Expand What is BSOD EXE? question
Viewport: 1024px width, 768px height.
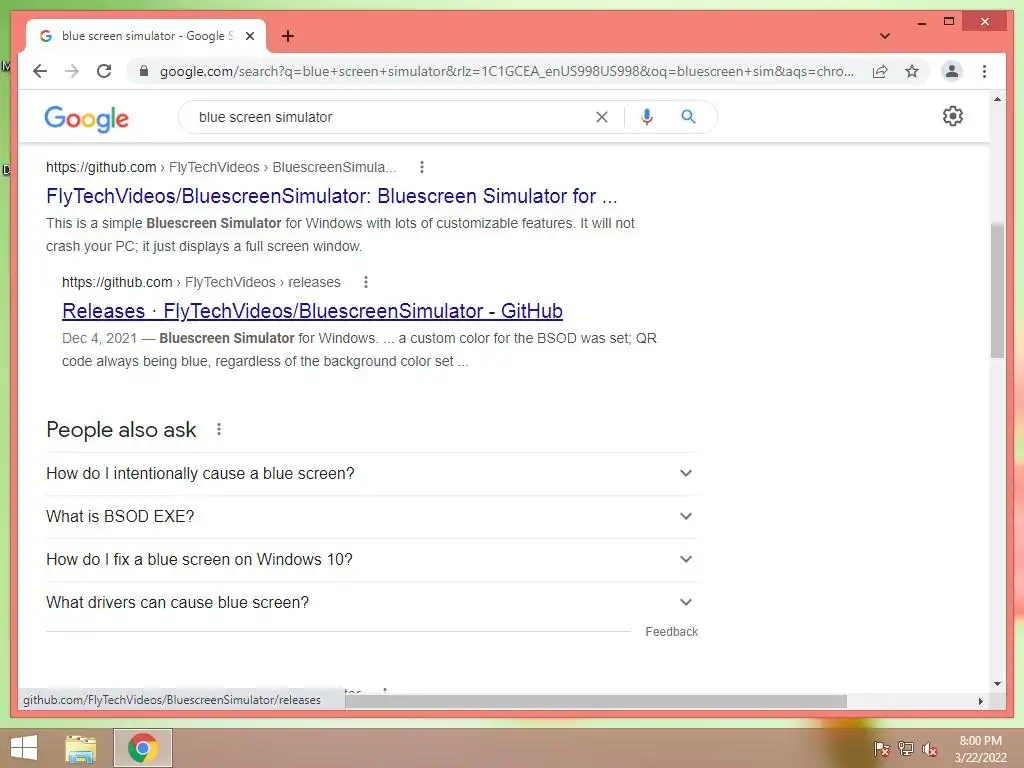point(371,517)
